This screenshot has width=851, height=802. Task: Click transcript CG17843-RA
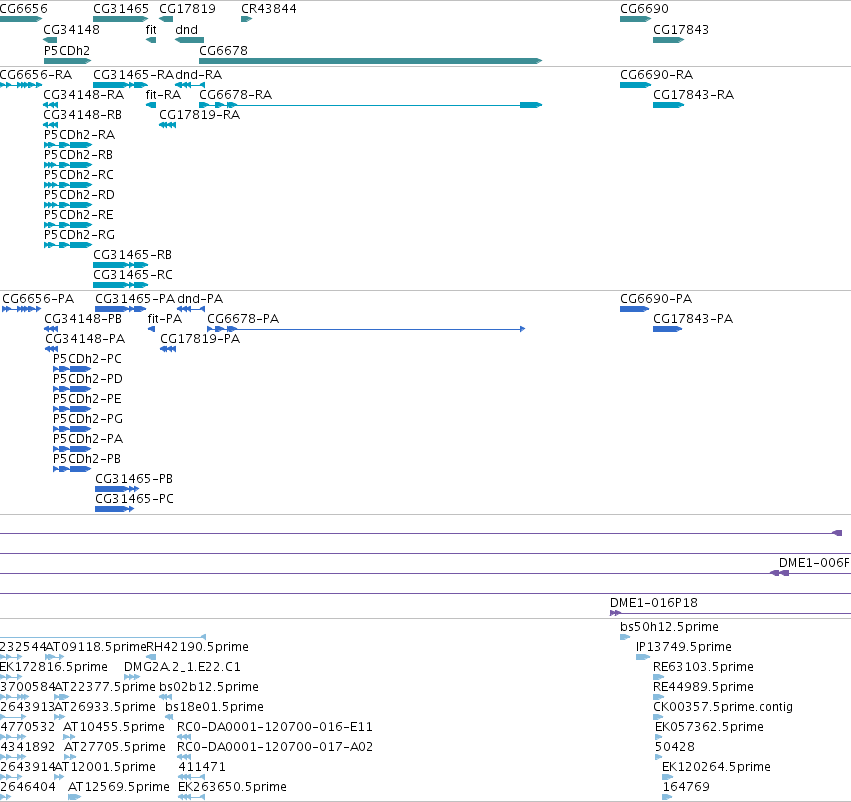pyautogui.click(x=693, y=94)
